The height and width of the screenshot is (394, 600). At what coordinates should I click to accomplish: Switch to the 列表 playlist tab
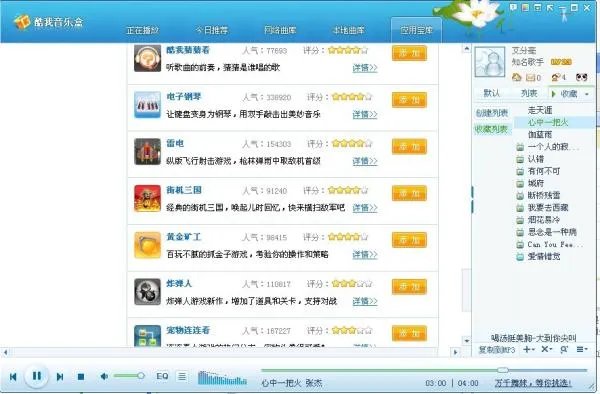529,93
